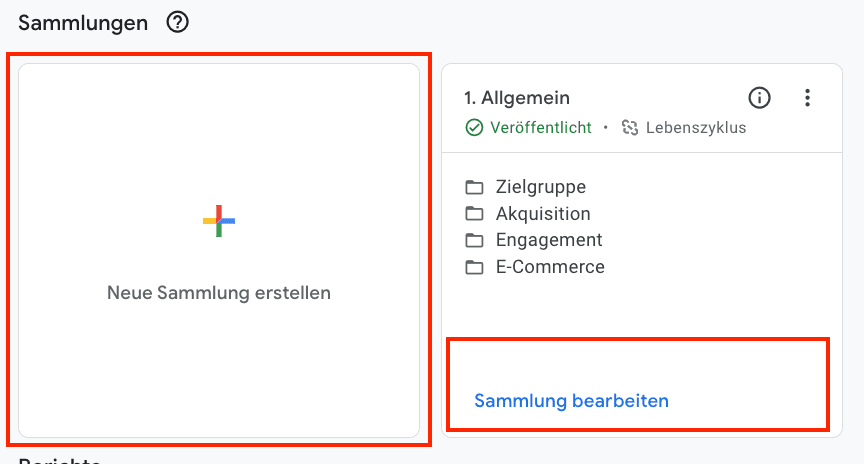This screenshot has height=464, width=864.
Task: Click the 1. Allgemein card title
Action: click(x=517, y=98)
